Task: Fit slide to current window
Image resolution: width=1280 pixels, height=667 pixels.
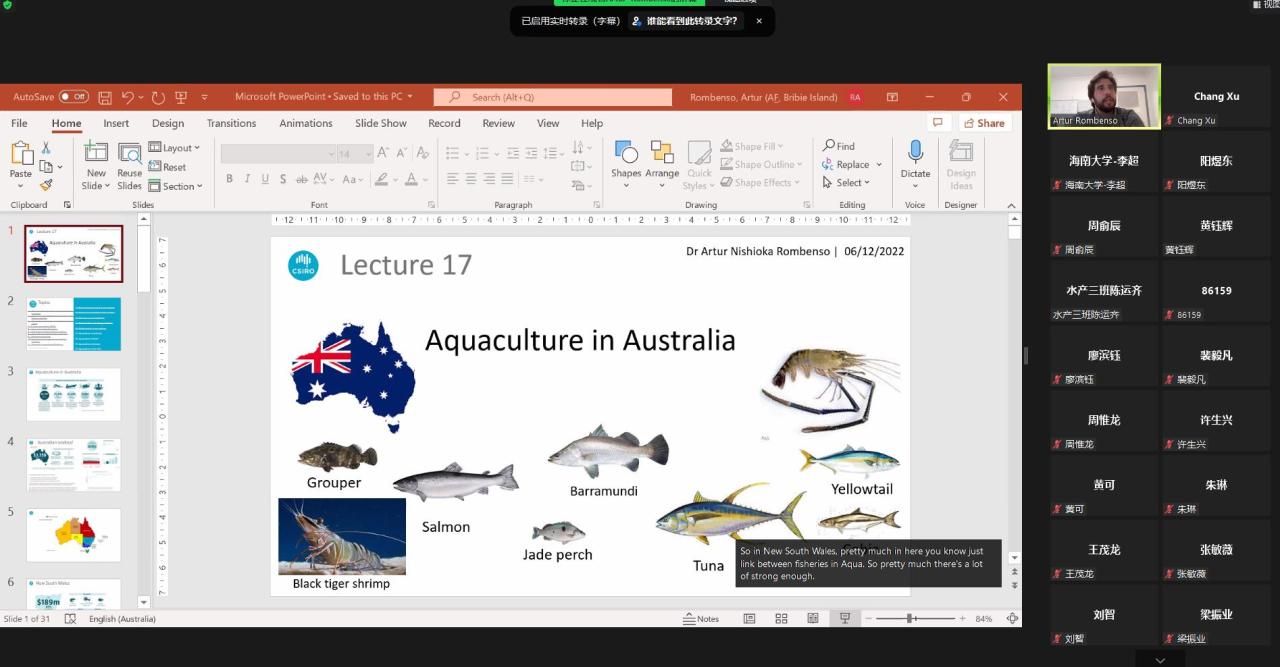Action: coord(1012,619)
